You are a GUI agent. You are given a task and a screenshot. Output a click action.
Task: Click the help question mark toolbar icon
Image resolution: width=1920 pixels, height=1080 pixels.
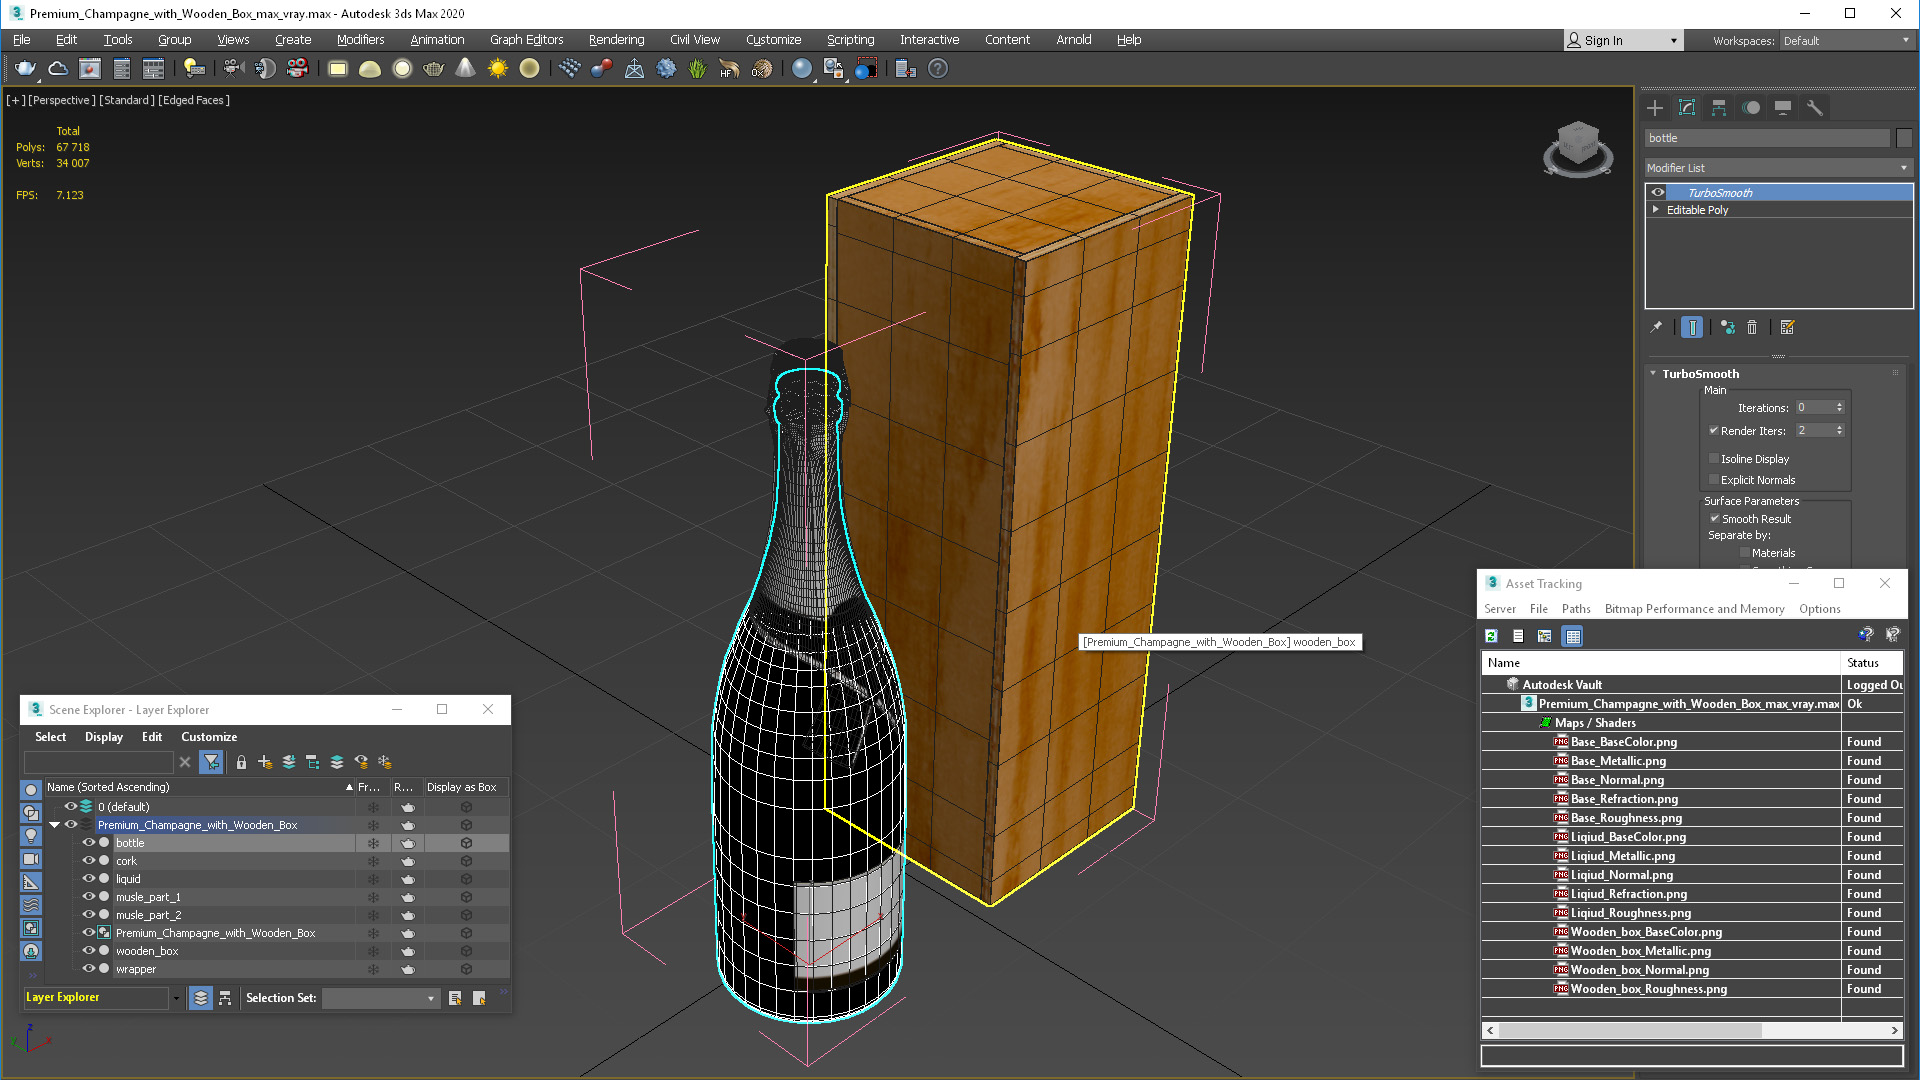pyautogui.click(x=937, y=68)
